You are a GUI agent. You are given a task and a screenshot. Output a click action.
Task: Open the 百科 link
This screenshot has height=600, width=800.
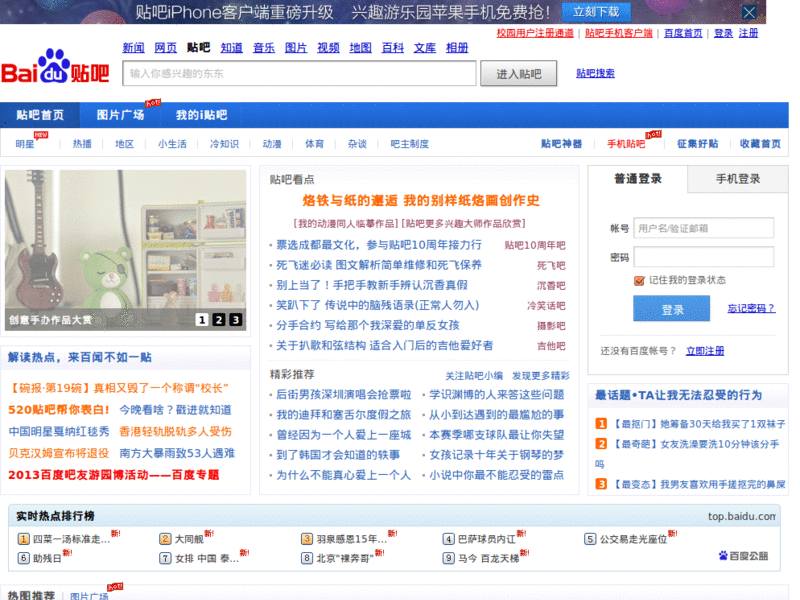[x=392, y=47]
